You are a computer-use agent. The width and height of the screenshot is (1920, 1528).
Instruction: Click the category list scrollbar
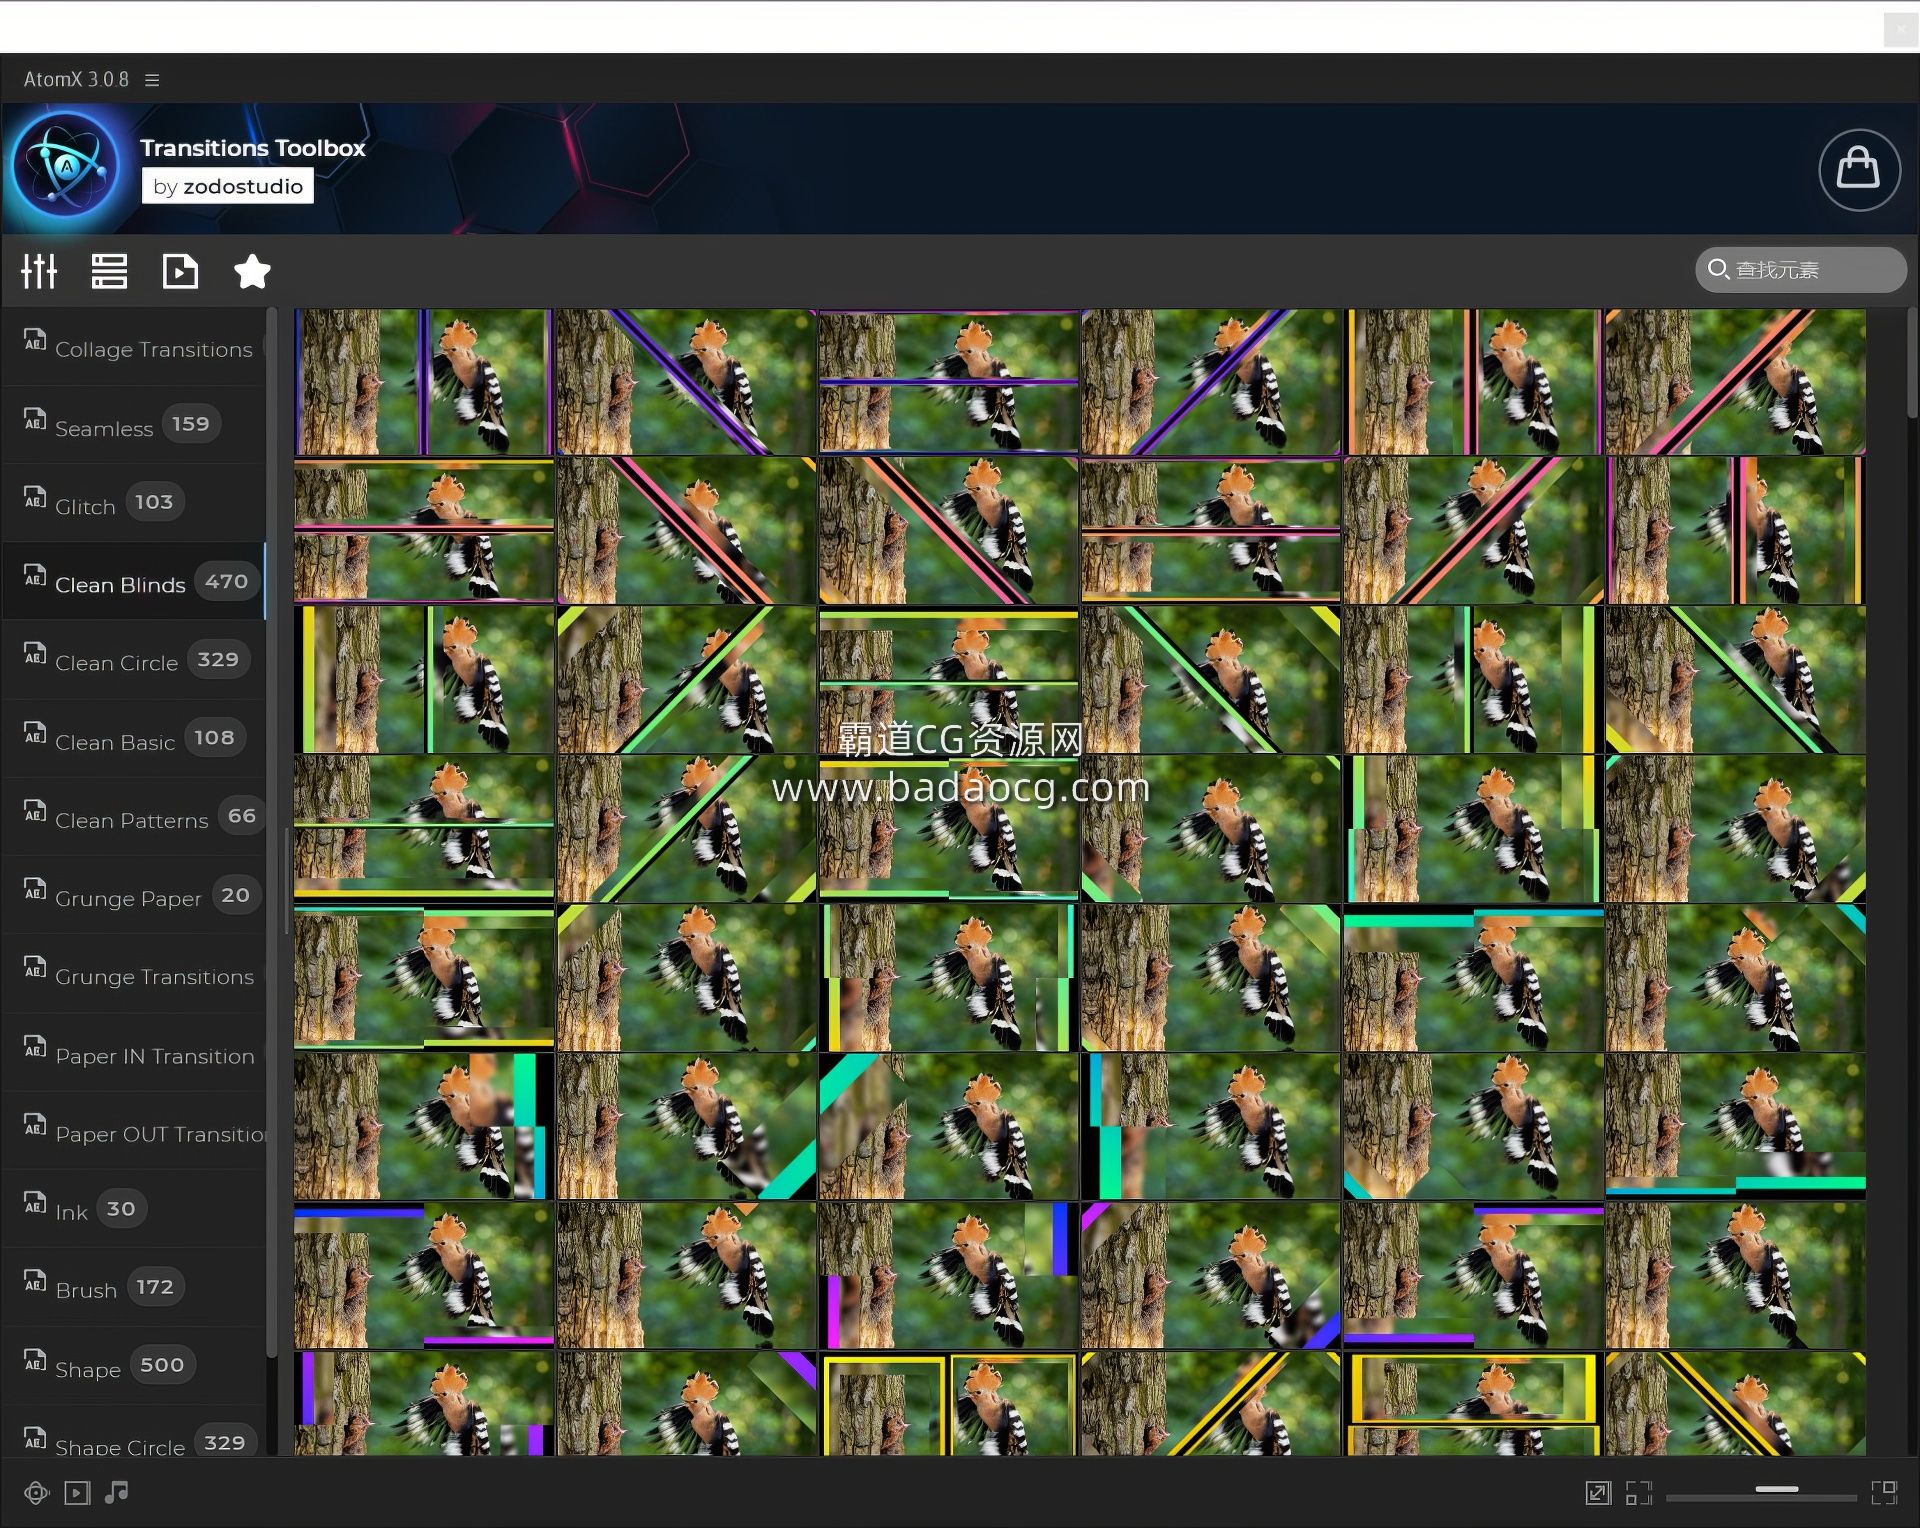(271, 833)
